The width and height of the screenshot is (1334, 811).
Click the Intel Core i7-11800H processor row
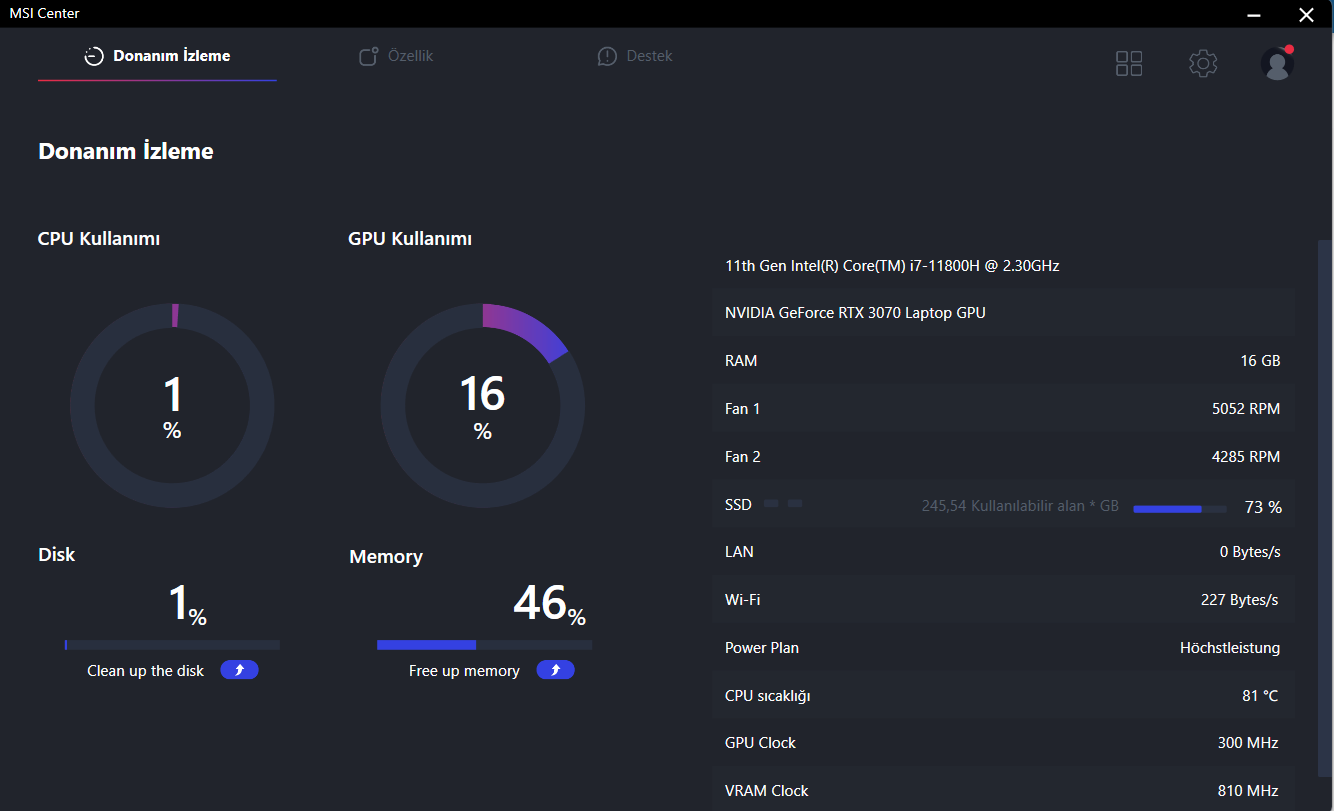(1003, 266)
